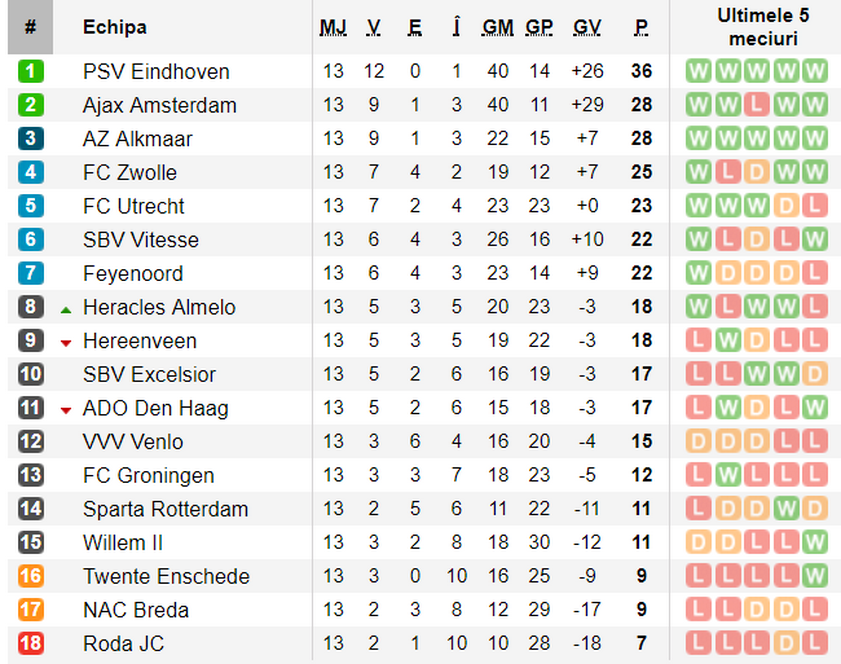Screen dimensions: 841x664
Task: Click the grey rank 12 badge
Action: (31, 441)
